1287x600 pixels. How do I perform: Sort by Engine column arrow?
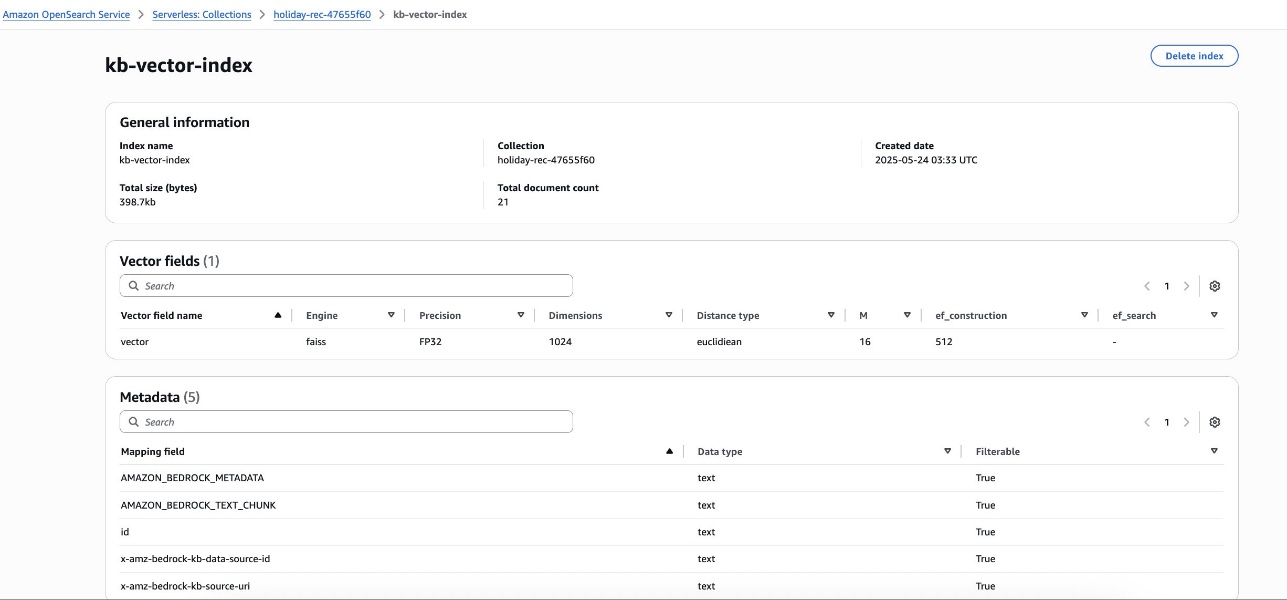pyautogui.click(x=391, y=315)
